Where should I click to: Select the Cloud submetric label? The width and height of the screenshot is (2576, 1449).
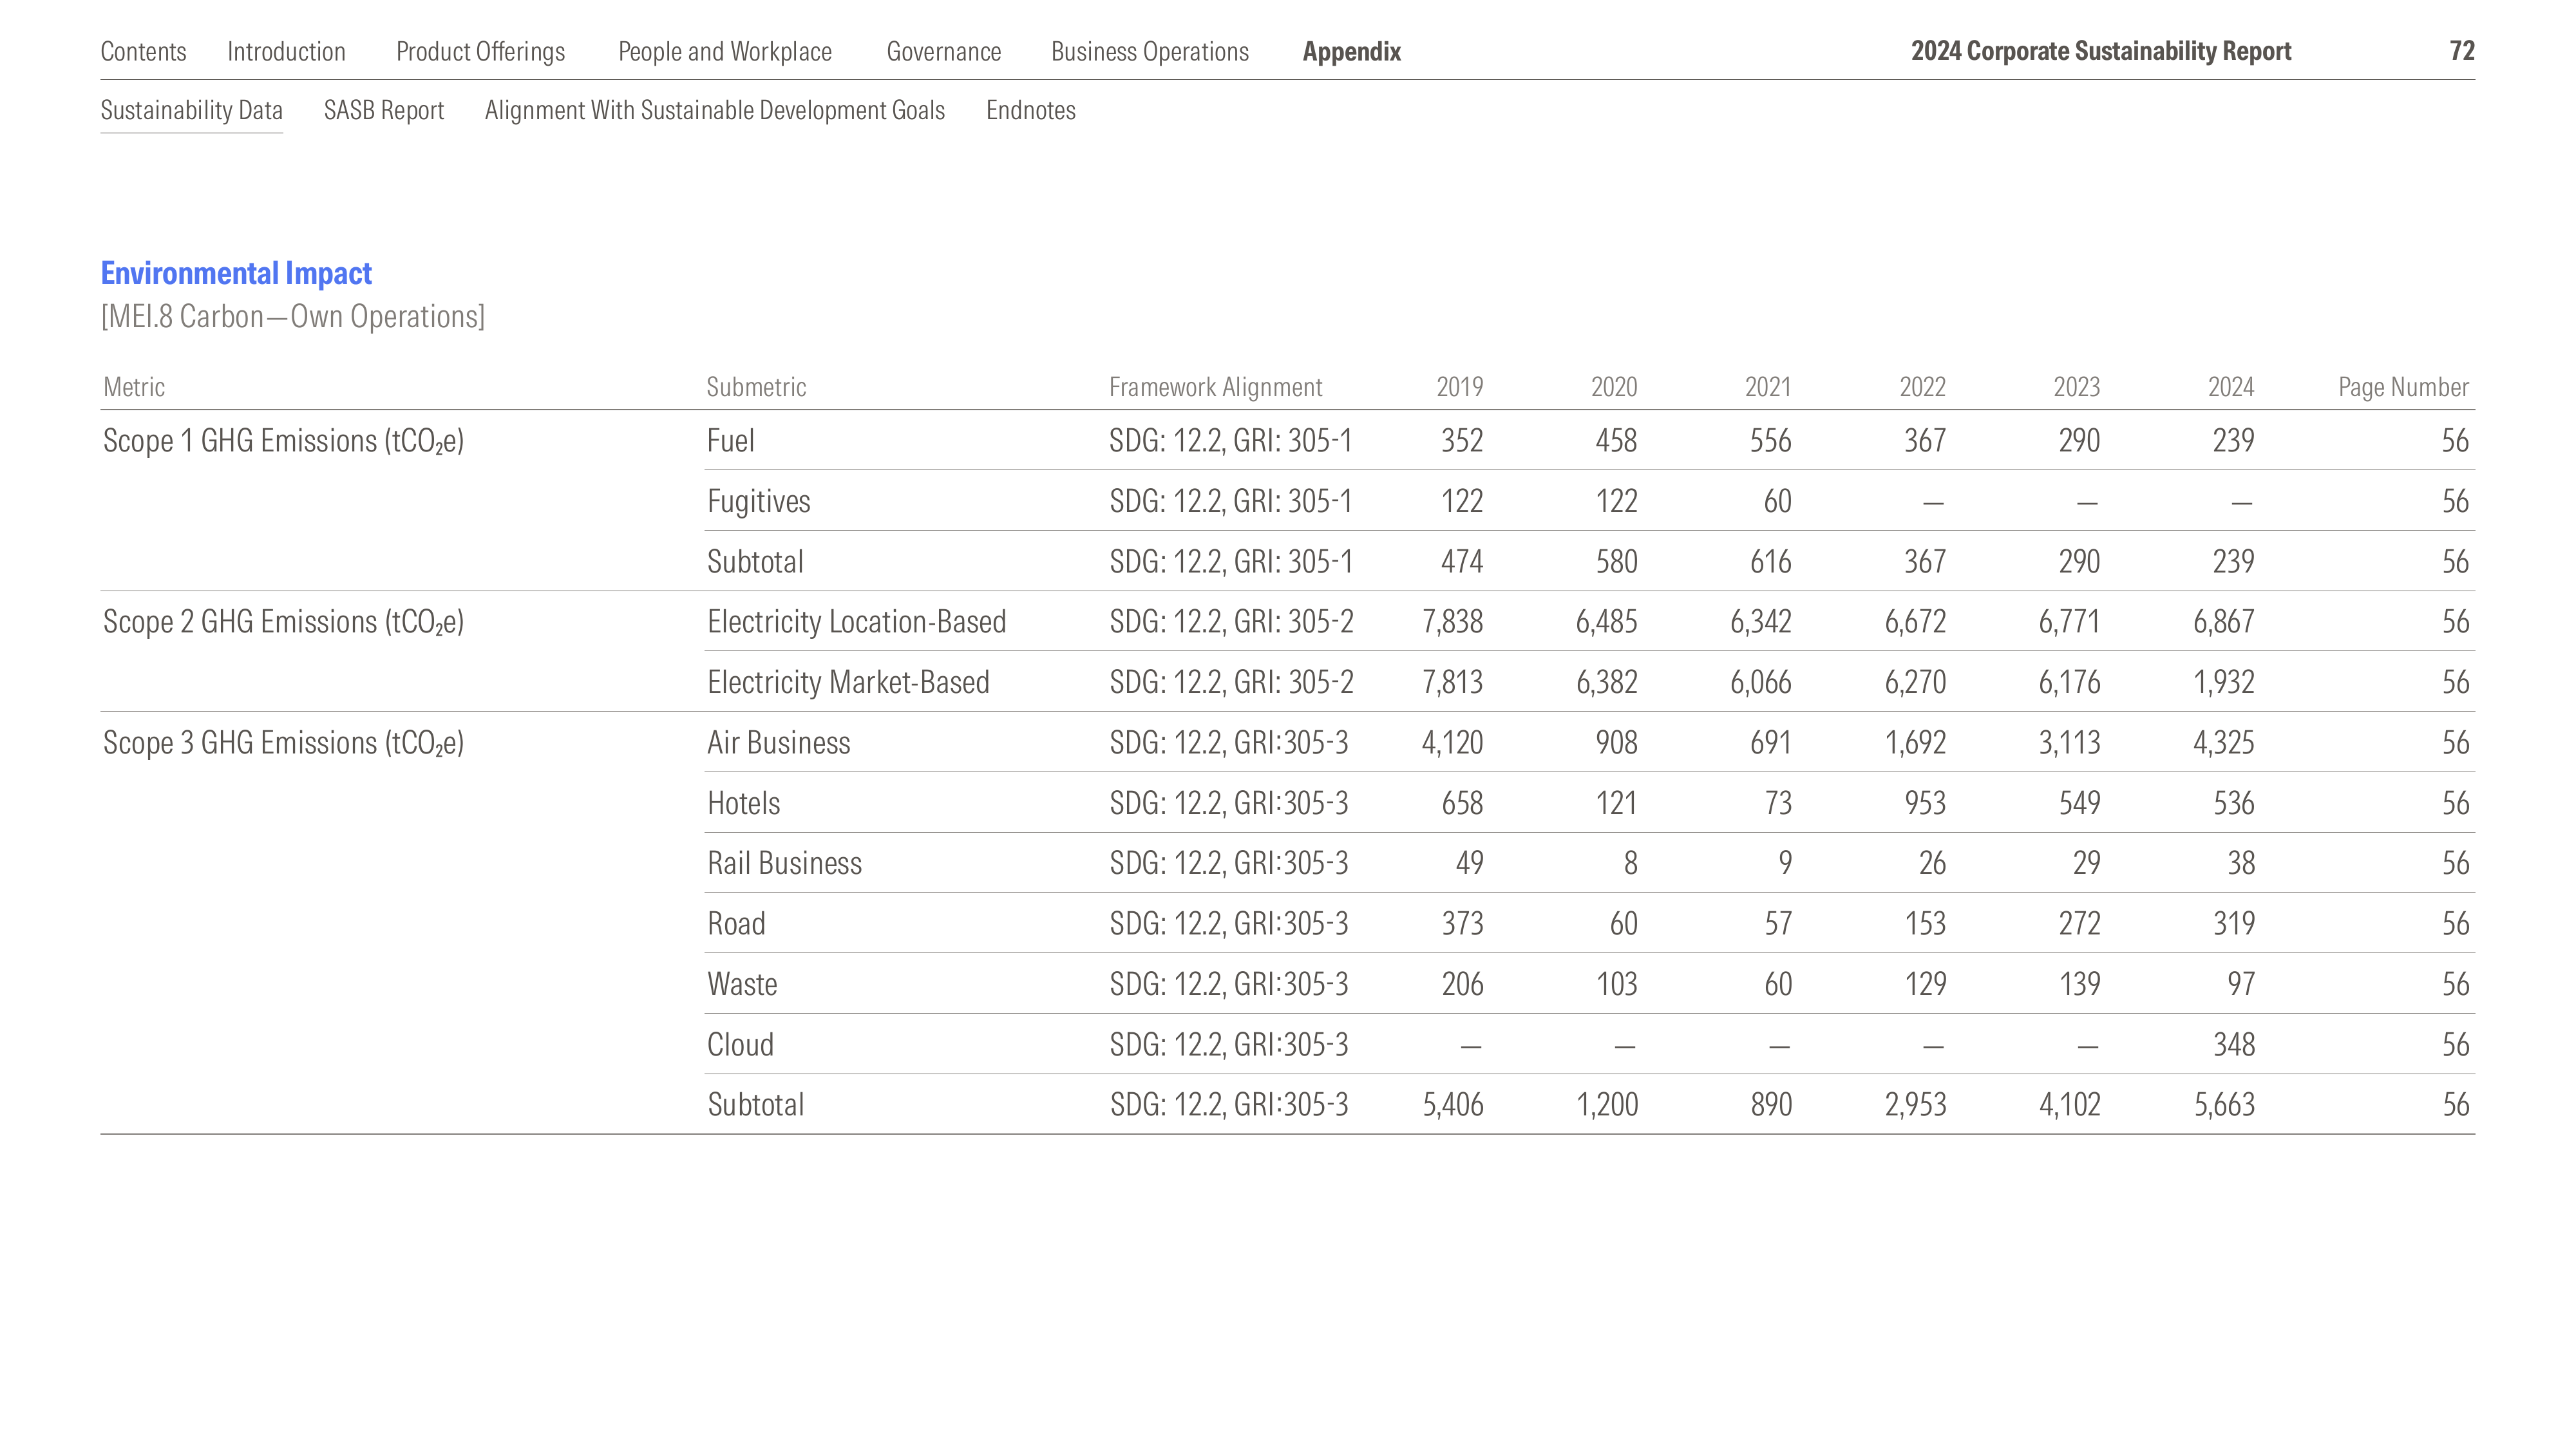coord(741,1044)
